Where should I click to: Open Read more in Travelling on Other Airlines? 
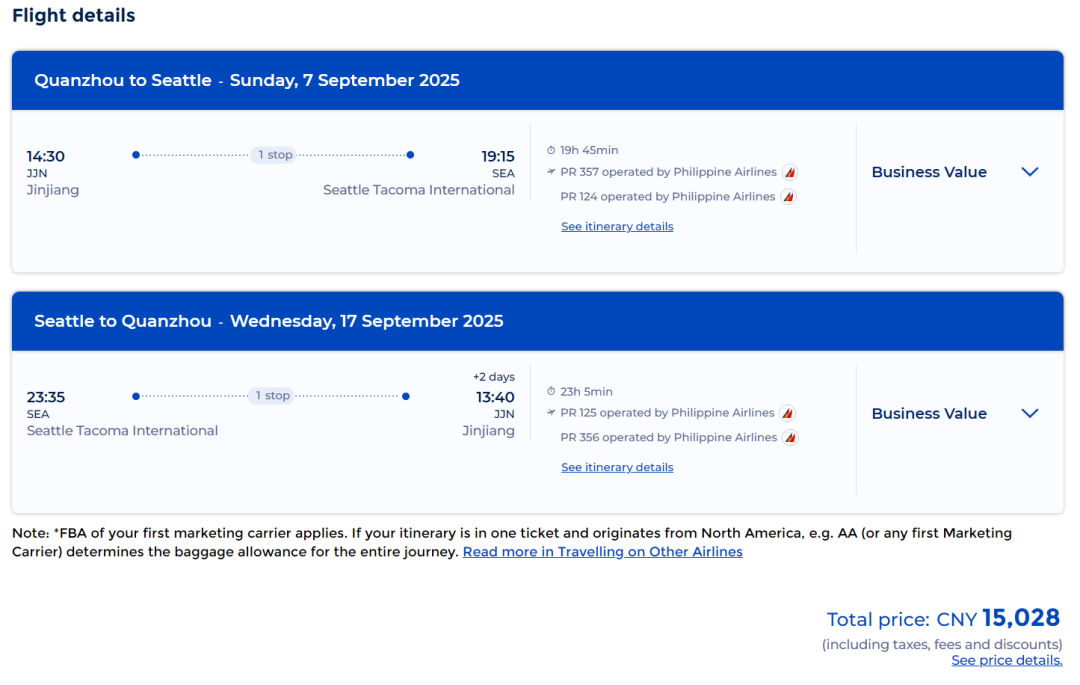pyautogui.click(x=602, y=552)
